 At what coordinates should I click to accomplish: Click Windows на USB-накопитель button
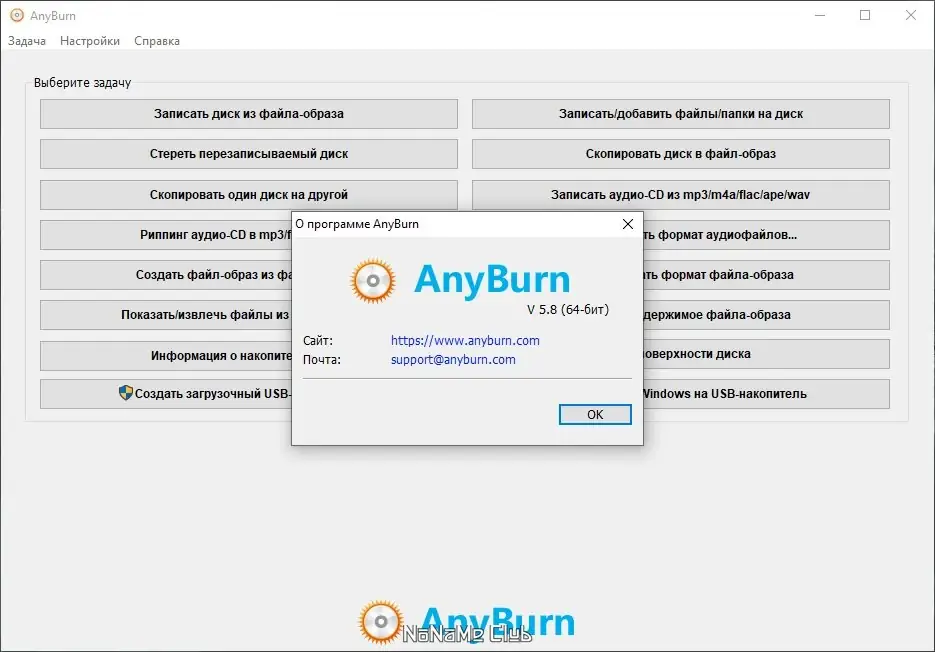coord(766,394)
